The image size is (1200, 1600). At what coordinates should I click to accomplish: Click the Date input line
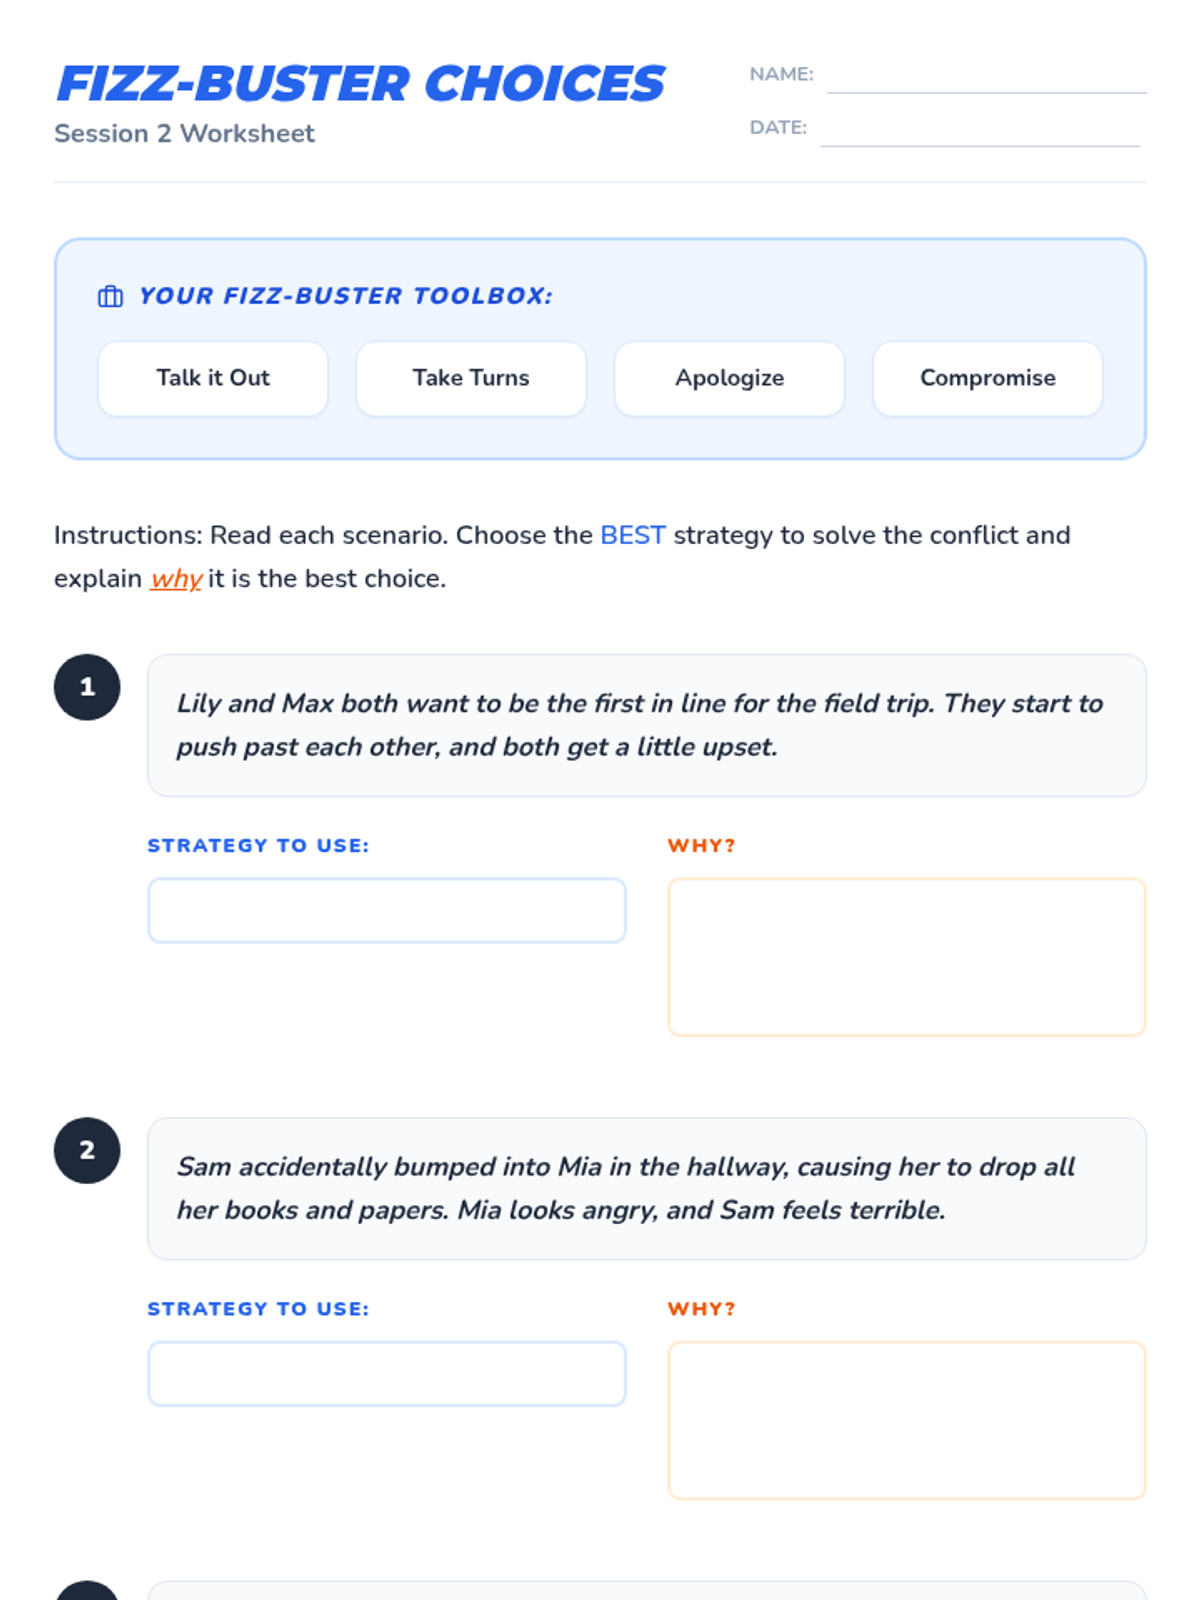point(980,131)
